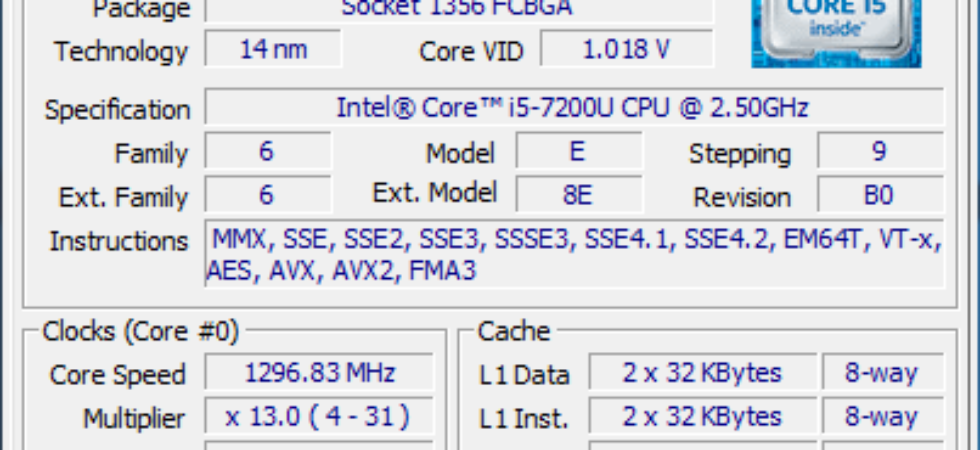Click the Multiplier field x 13.0
Image resolution: width=980 pixels, height=450 pixels.
pos(319,416)
